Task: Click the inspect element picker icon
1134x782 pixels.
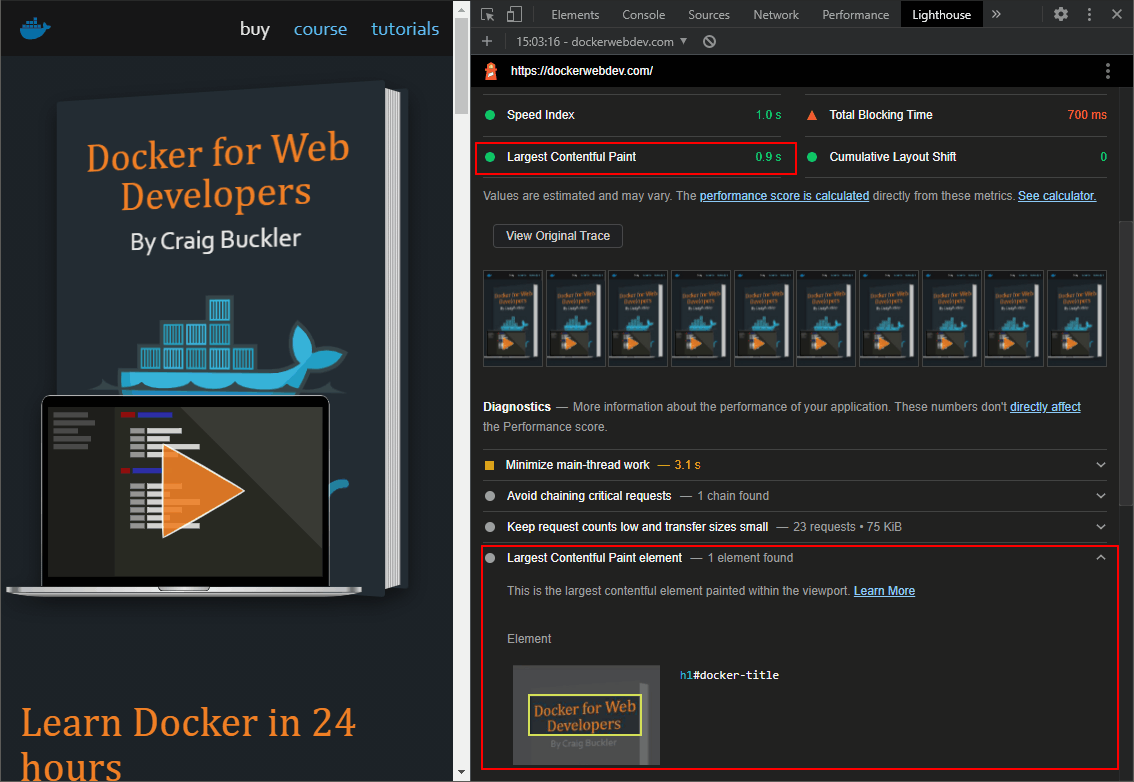Action: tap(487, 15)
